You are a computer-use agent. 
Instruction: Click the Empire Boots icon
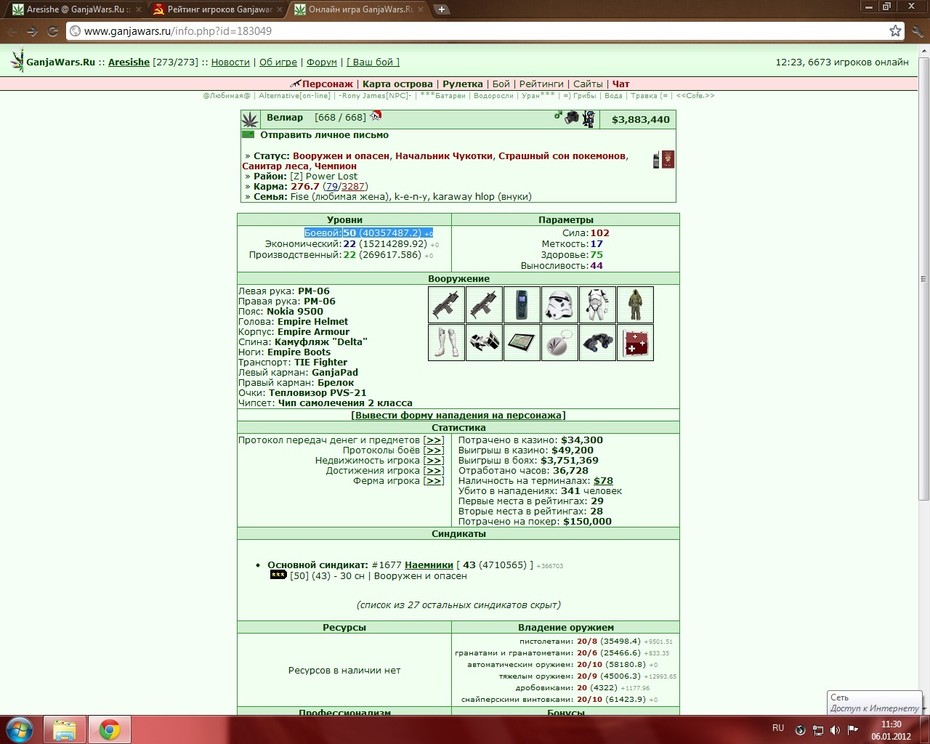point(446,342)
